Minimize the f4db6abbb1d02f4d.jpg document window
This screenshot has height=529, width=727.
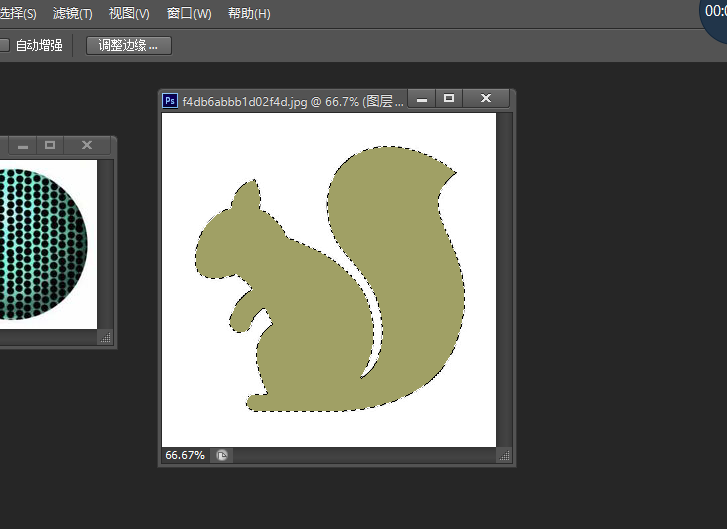pyautogui.click(x=421, y=99)
